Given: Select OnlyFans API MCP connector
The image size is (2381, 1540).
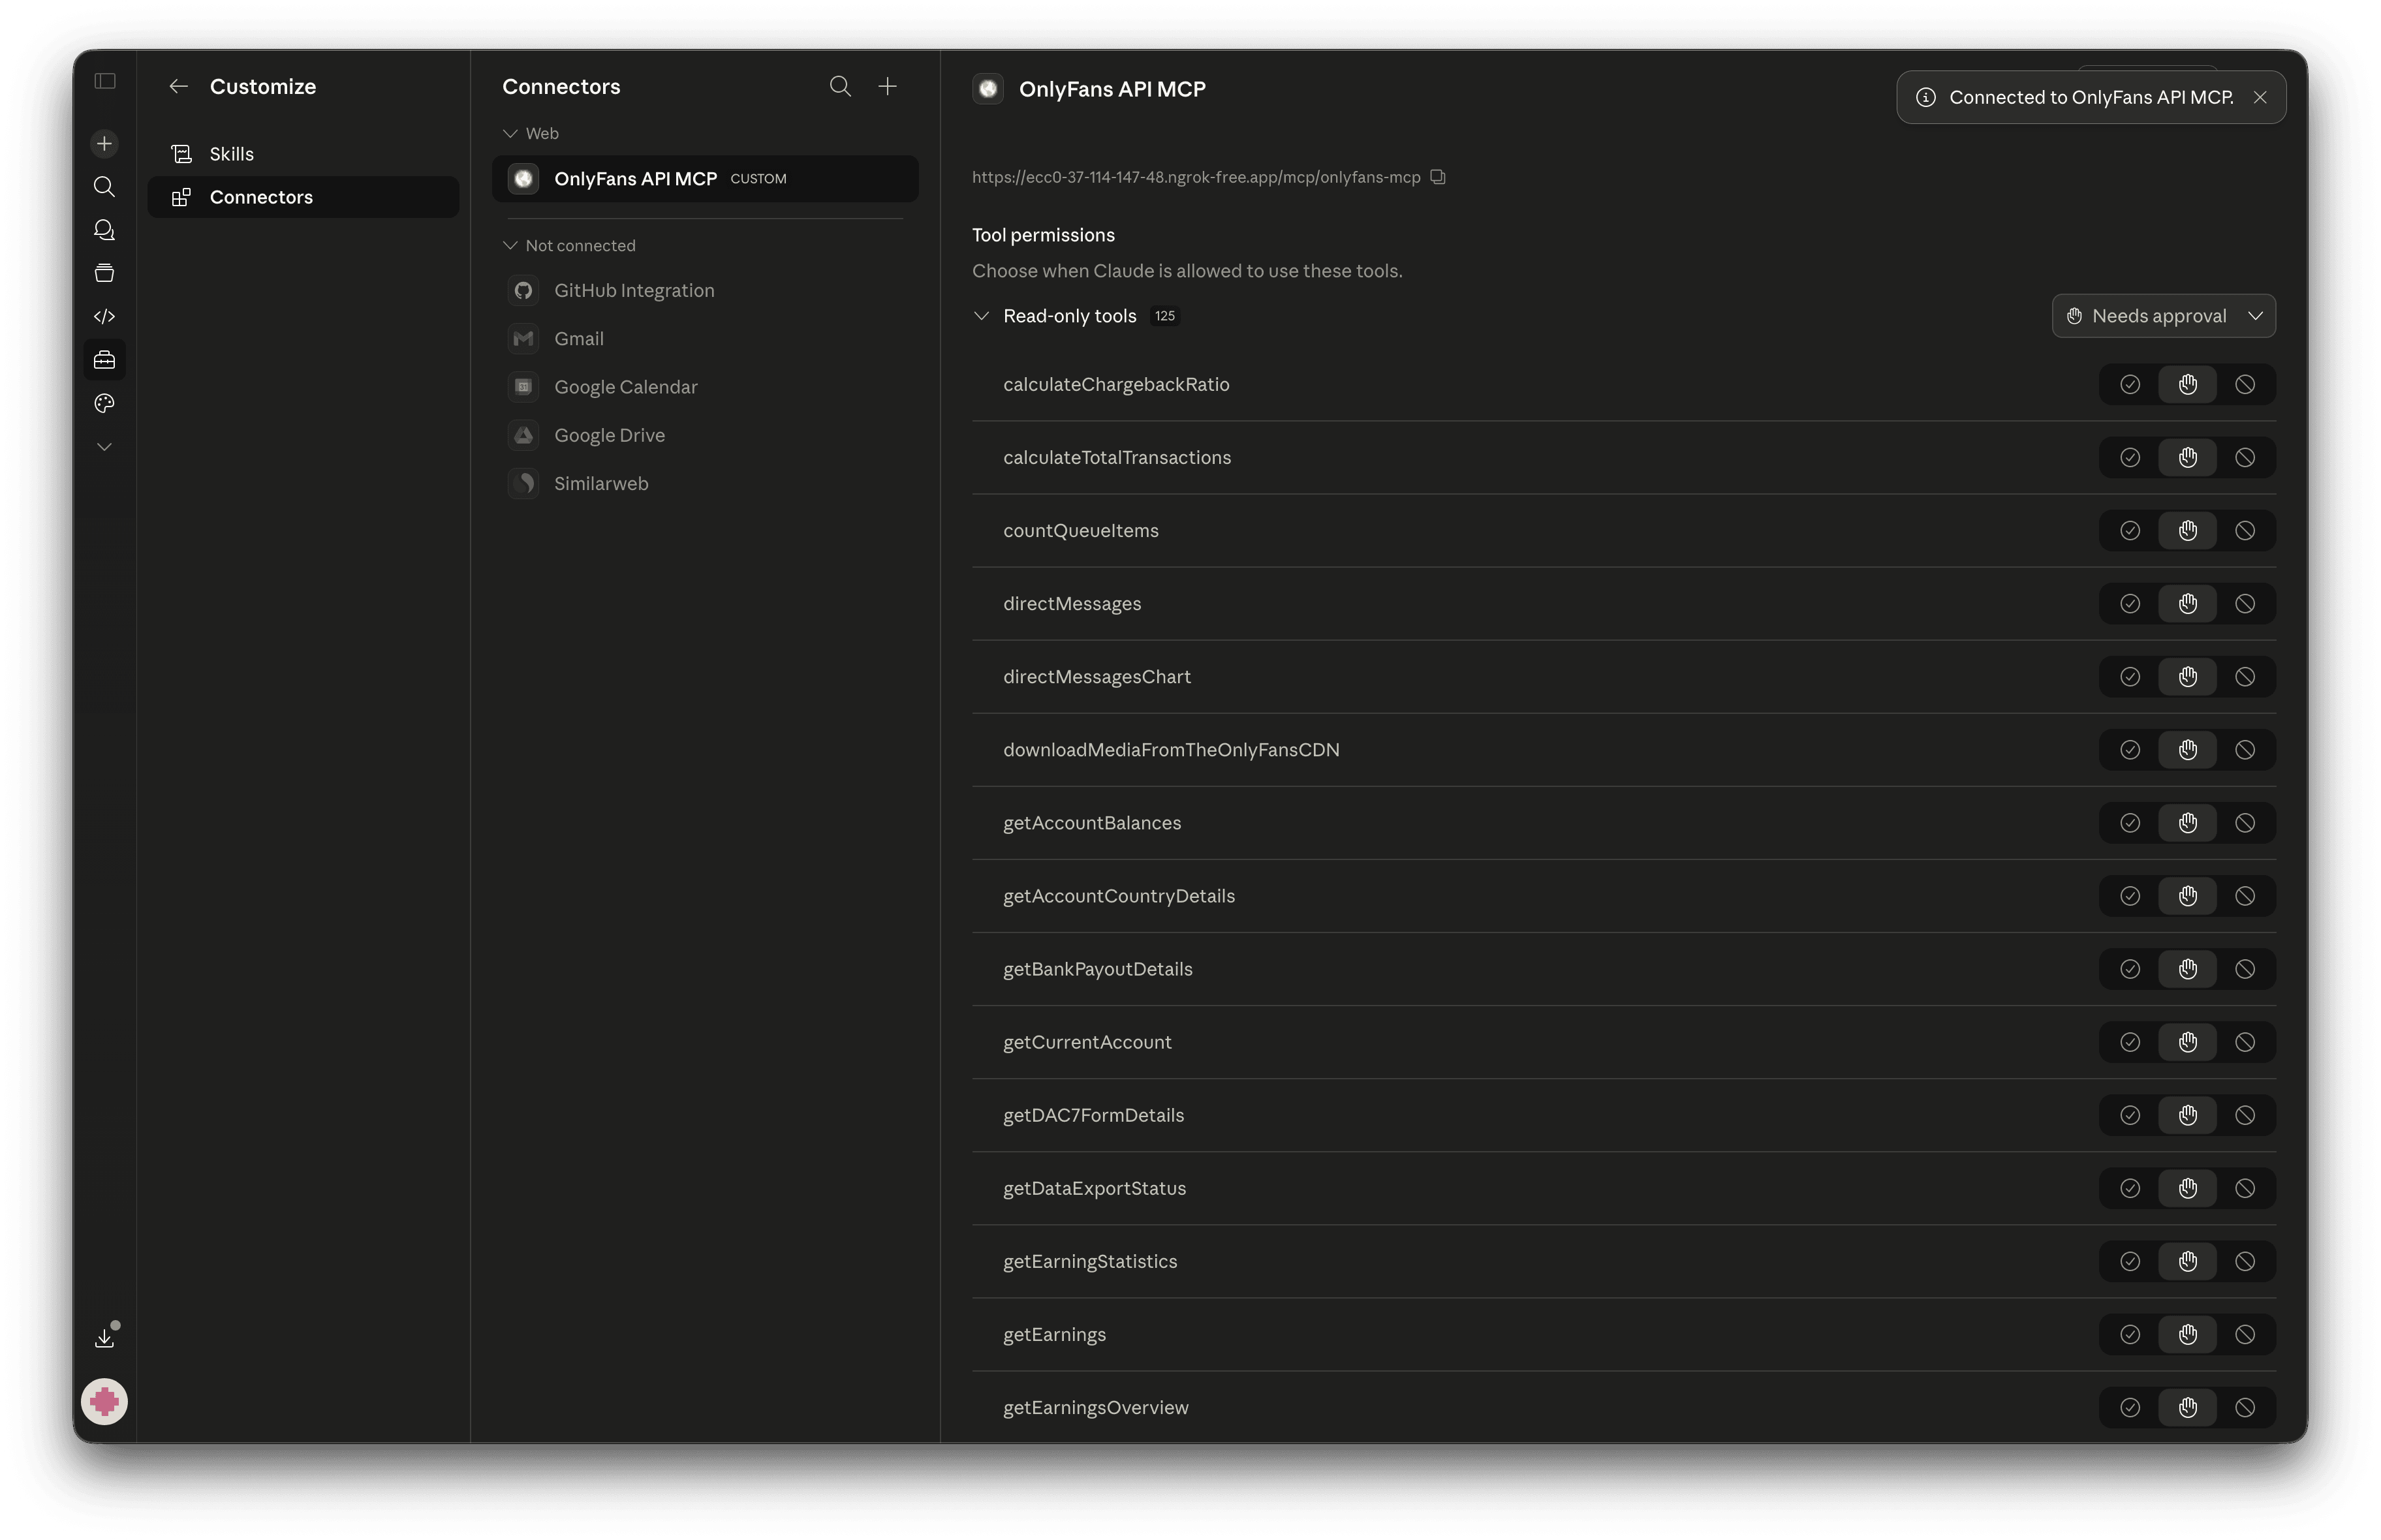Looking at the screenshot, I should point(705,179).
